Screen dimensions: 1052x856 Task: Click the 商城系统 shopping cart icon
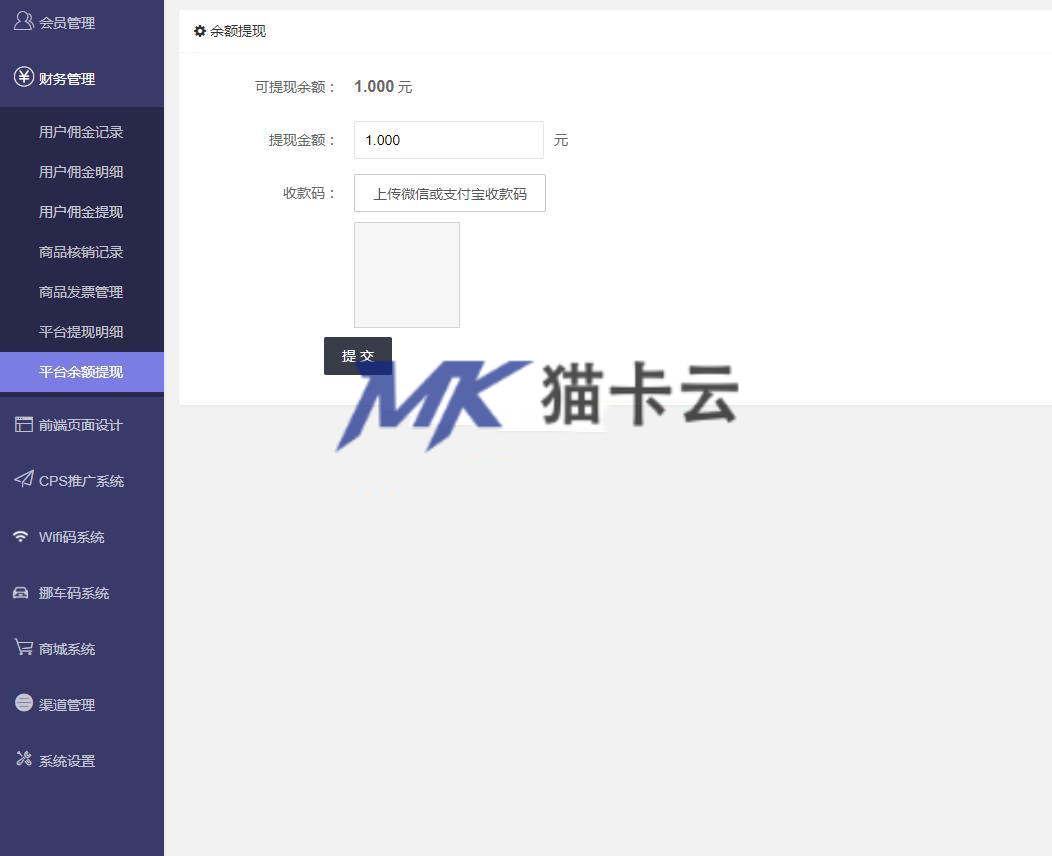click(23, 647)
